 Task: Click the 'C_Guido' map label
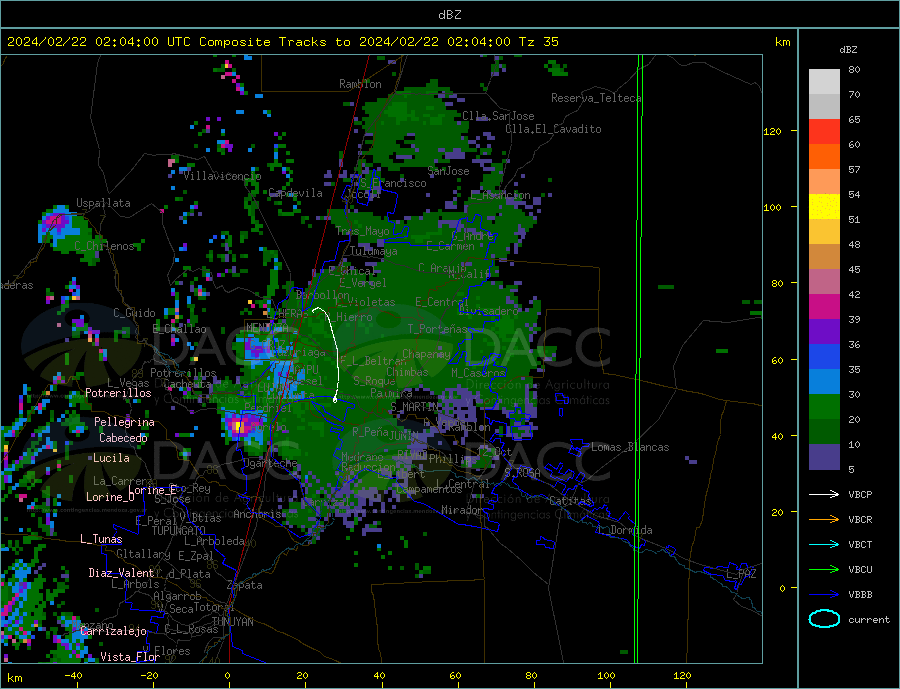134,313
